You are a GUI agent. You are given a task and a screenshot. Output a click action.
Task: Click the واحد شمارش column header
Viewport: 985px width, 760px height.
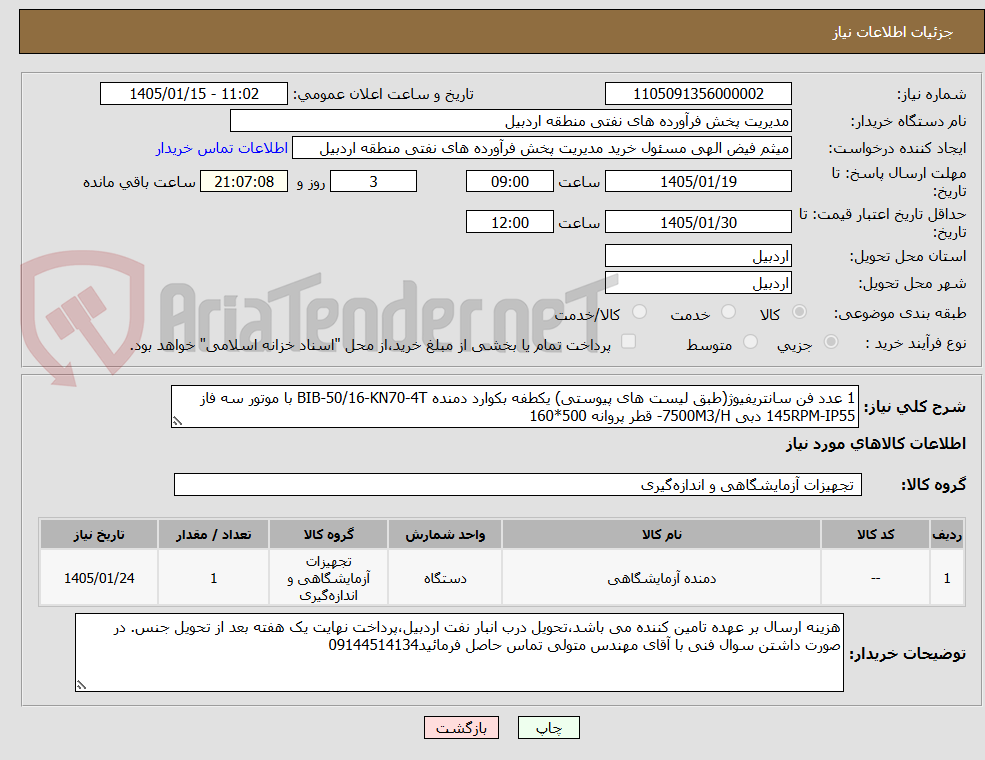point(445,535)
